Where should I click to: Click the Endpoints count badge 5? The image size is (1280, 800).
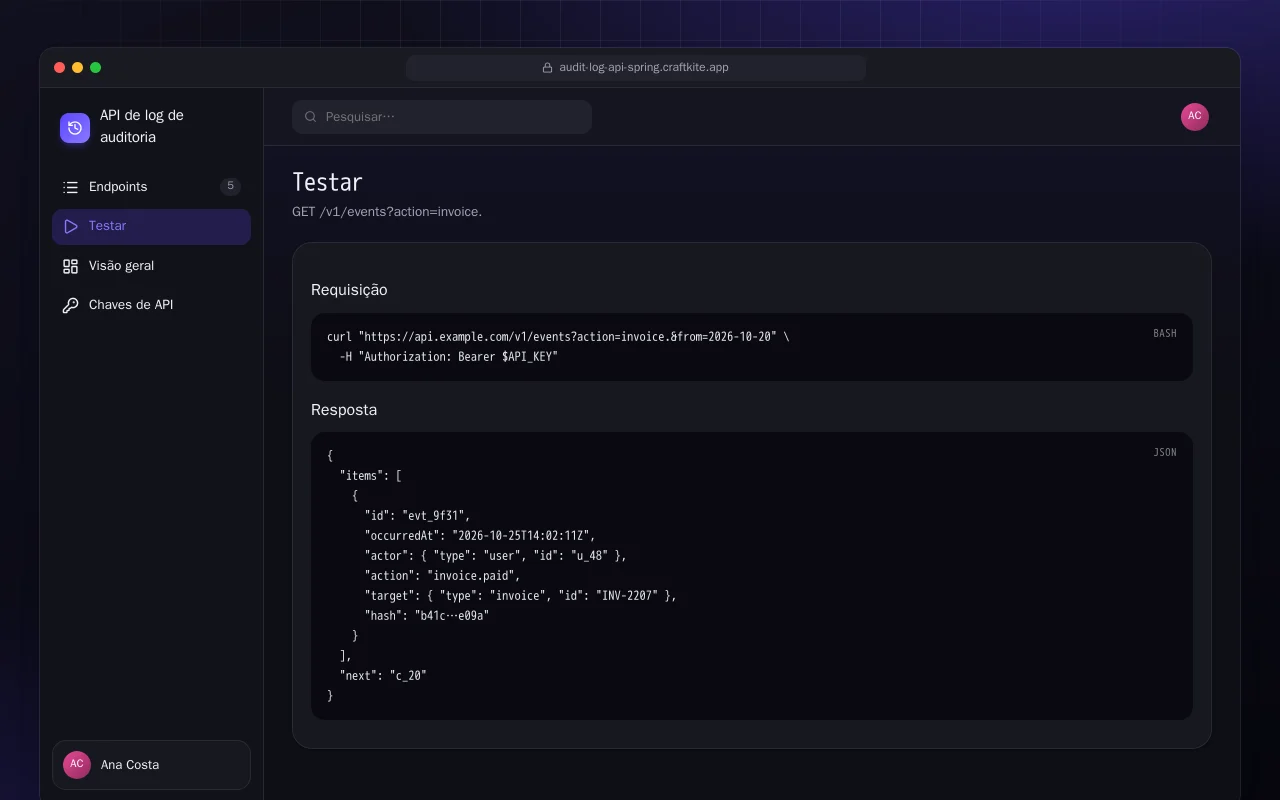pyautogui.click(x=230, y=187)
